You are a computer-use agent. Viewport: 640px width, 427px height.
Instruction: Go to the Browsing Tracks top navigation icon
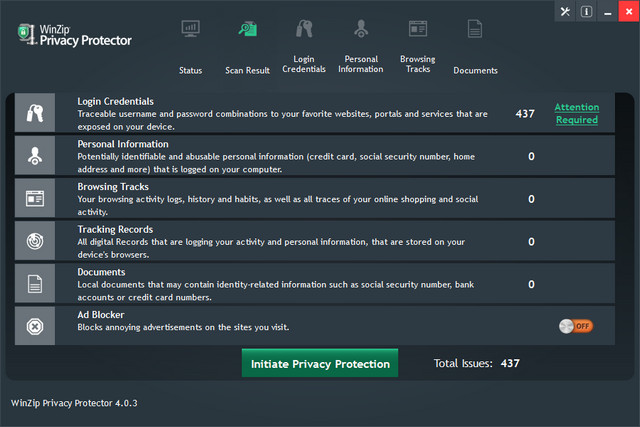[x=417, y=29]
